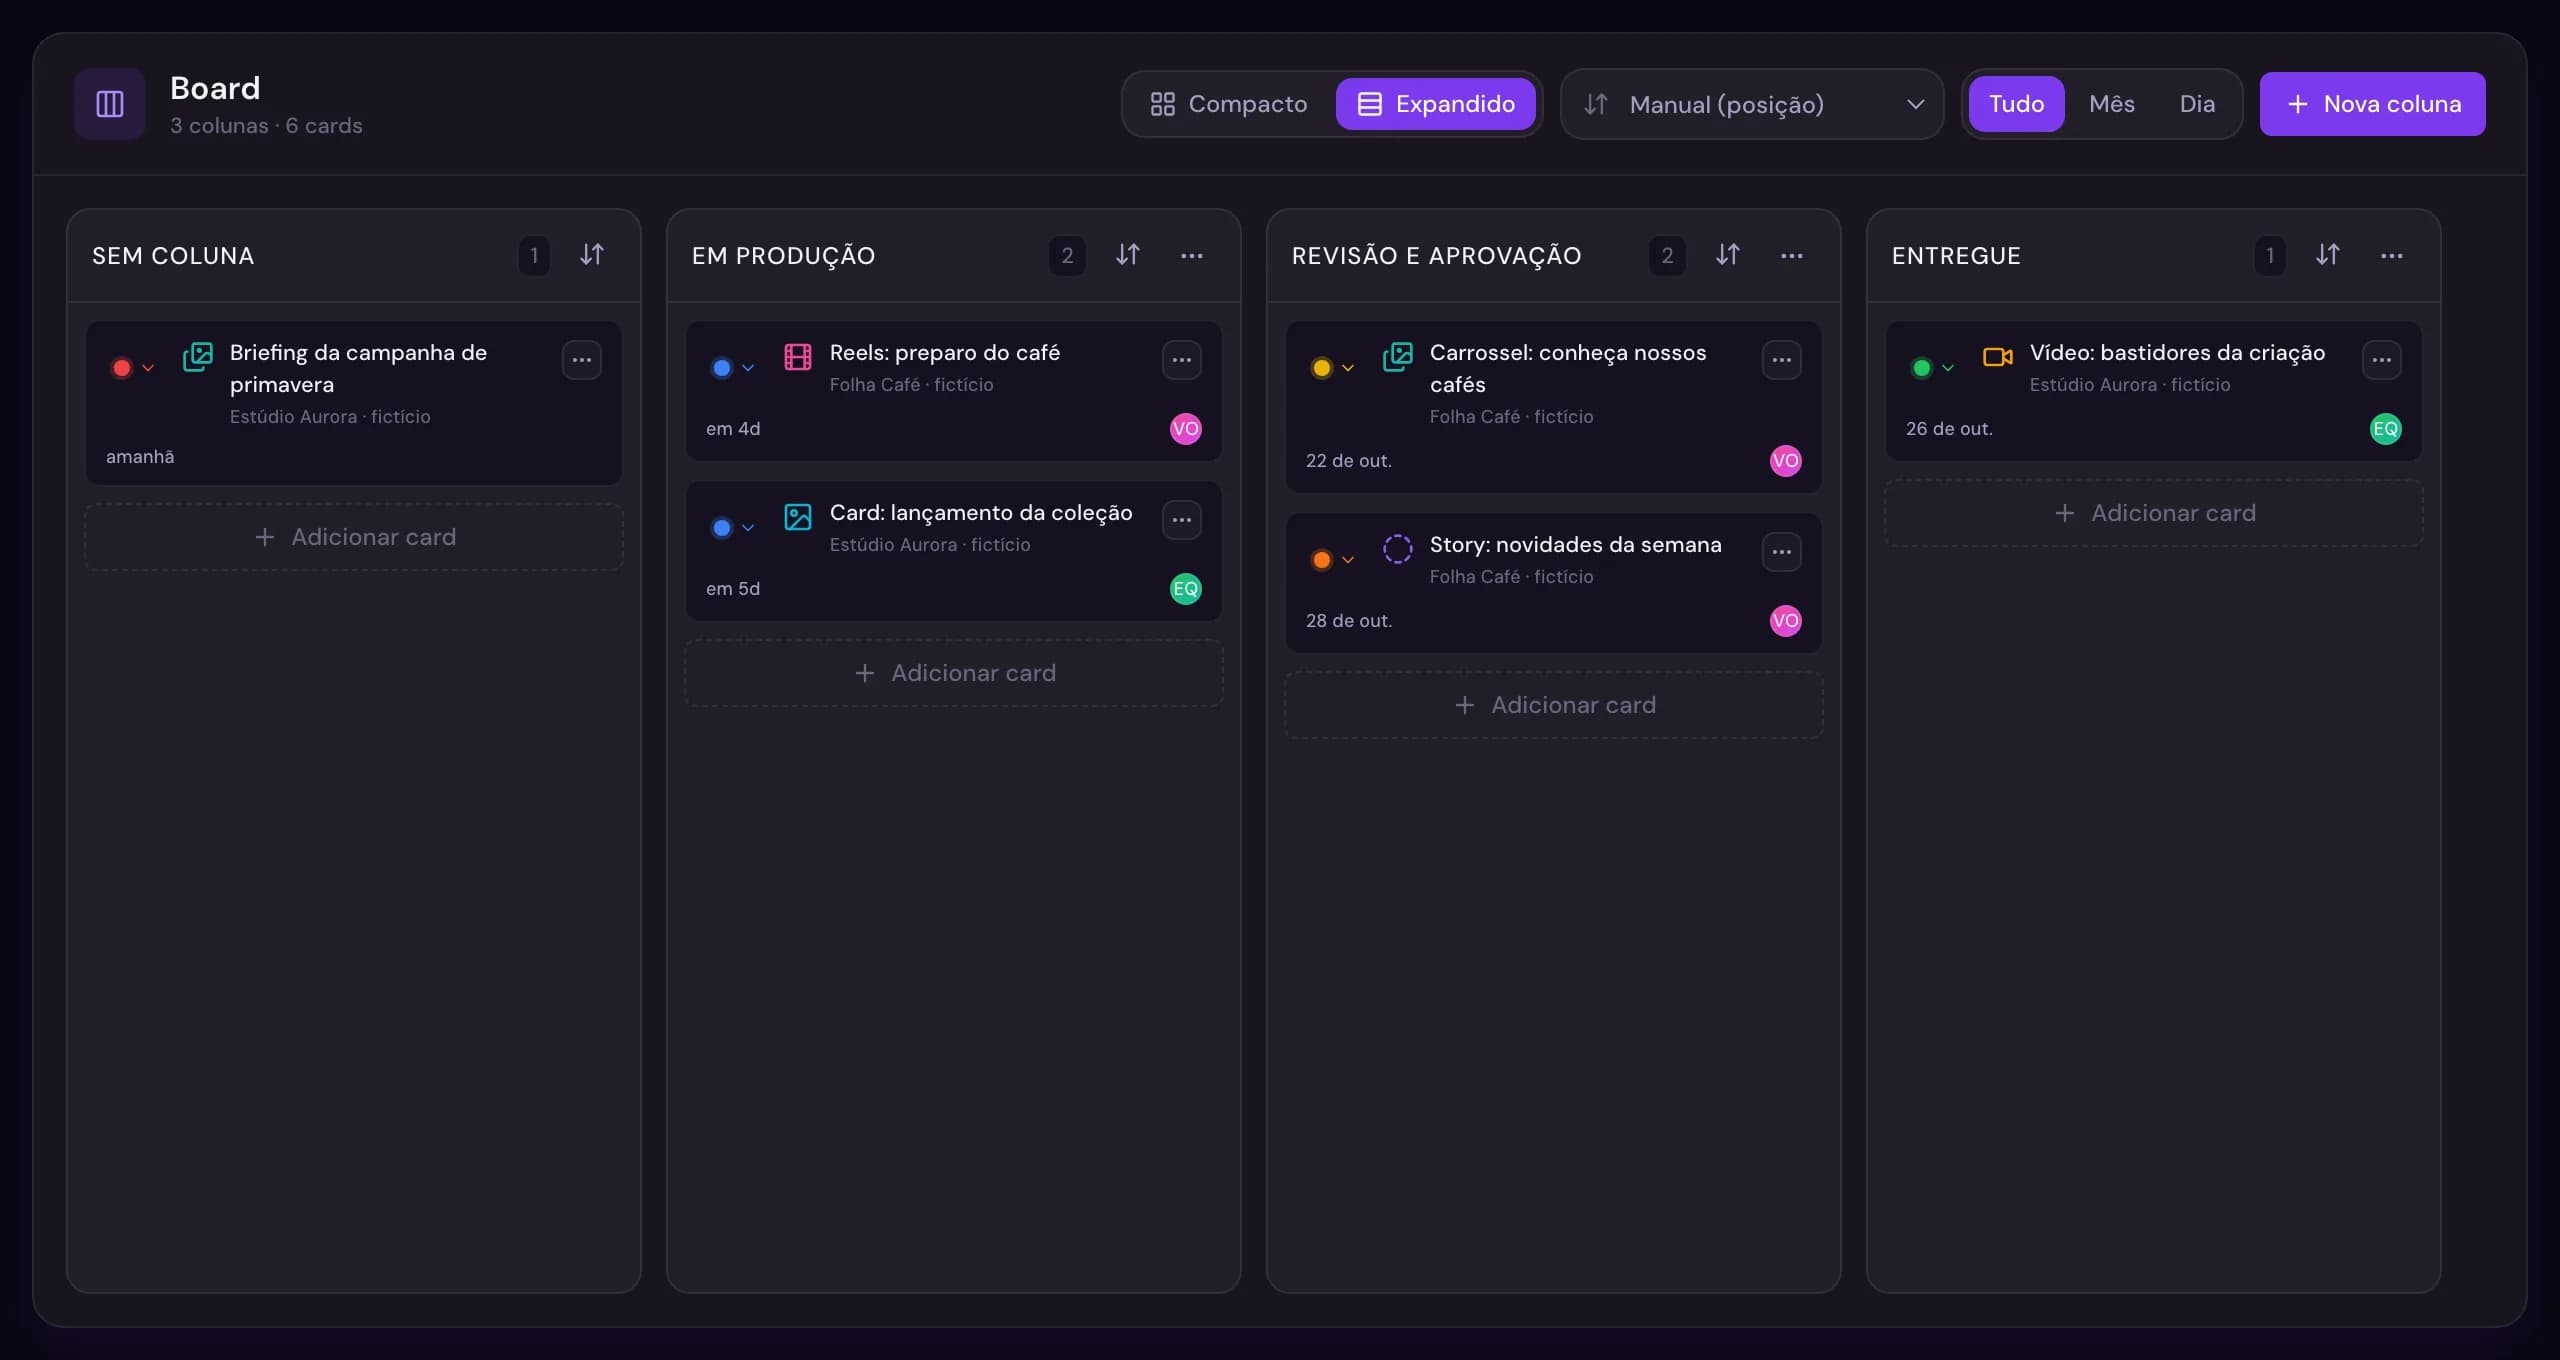
Task: Click the image icon on Card: lançamento
Action: coord(798,517)
